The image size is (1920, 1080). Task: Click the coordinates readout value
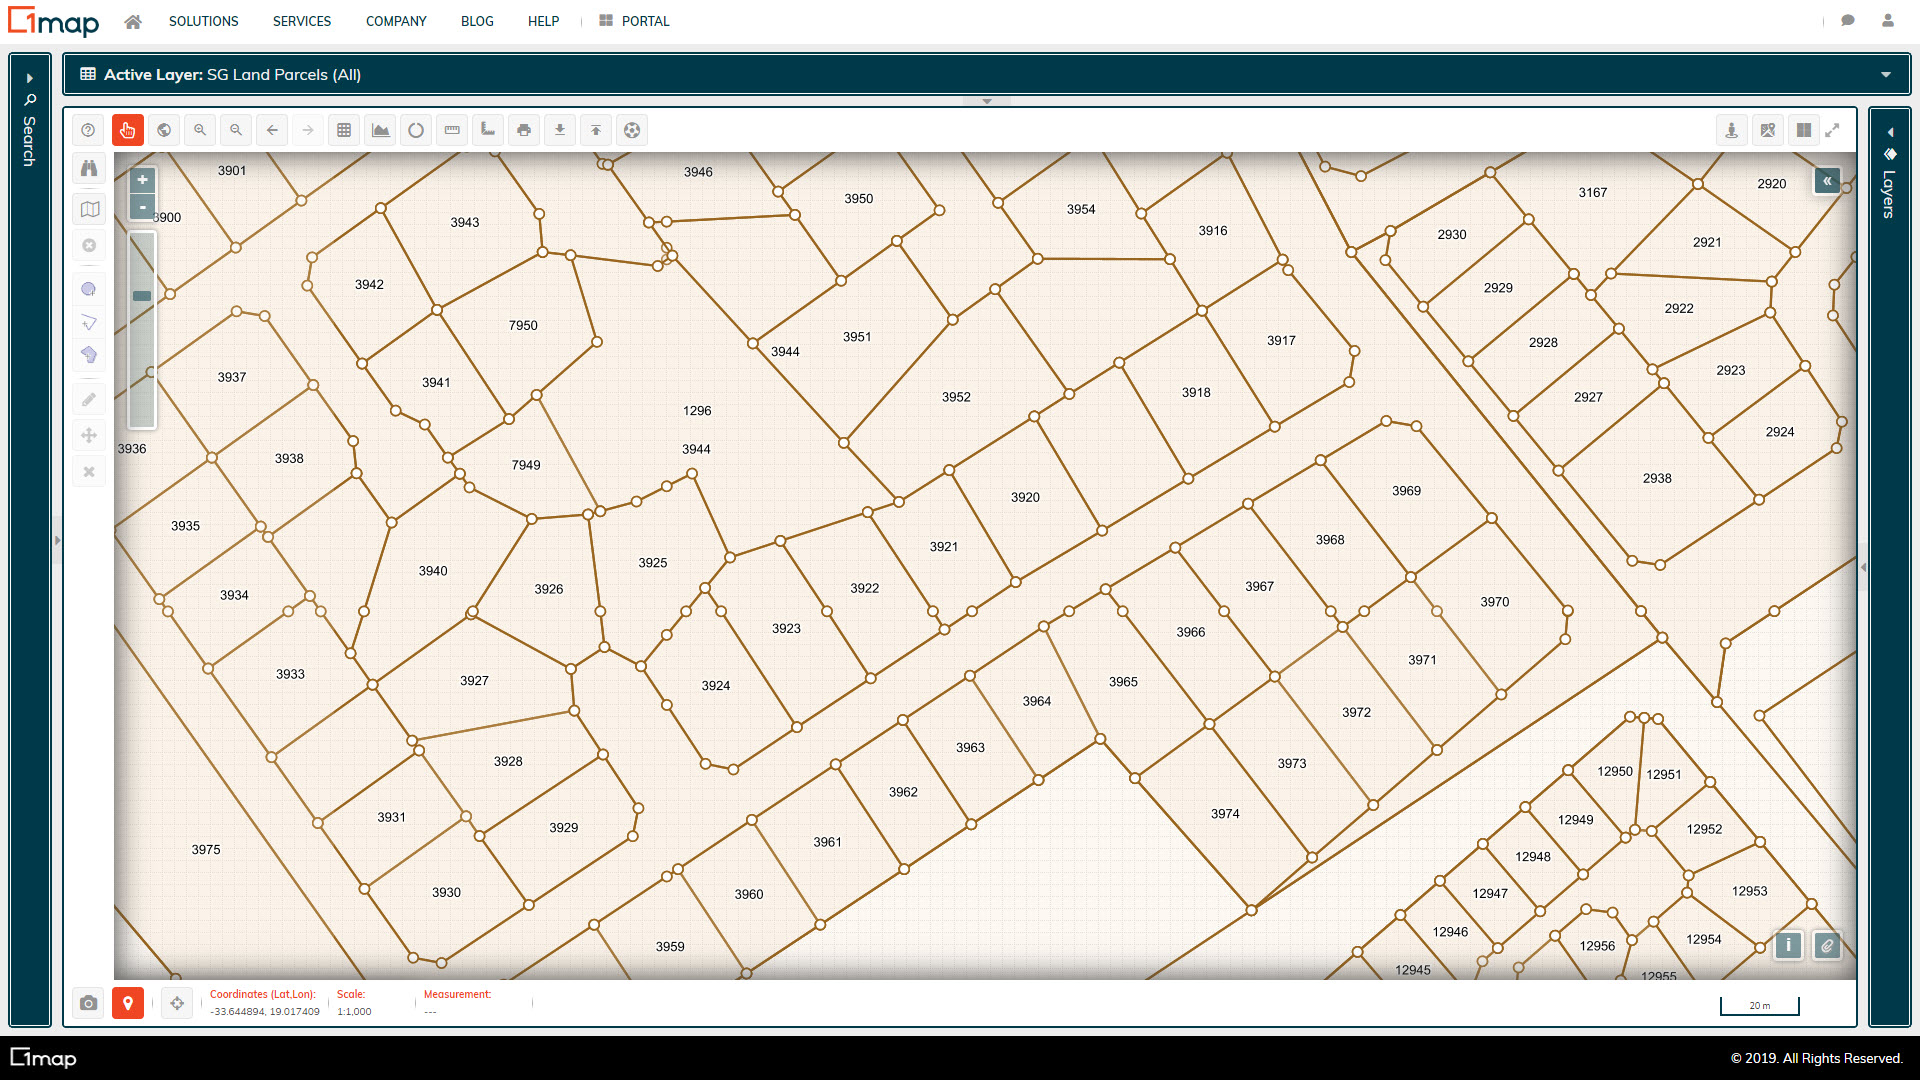pyautogui.click(x=265, y=1012)
